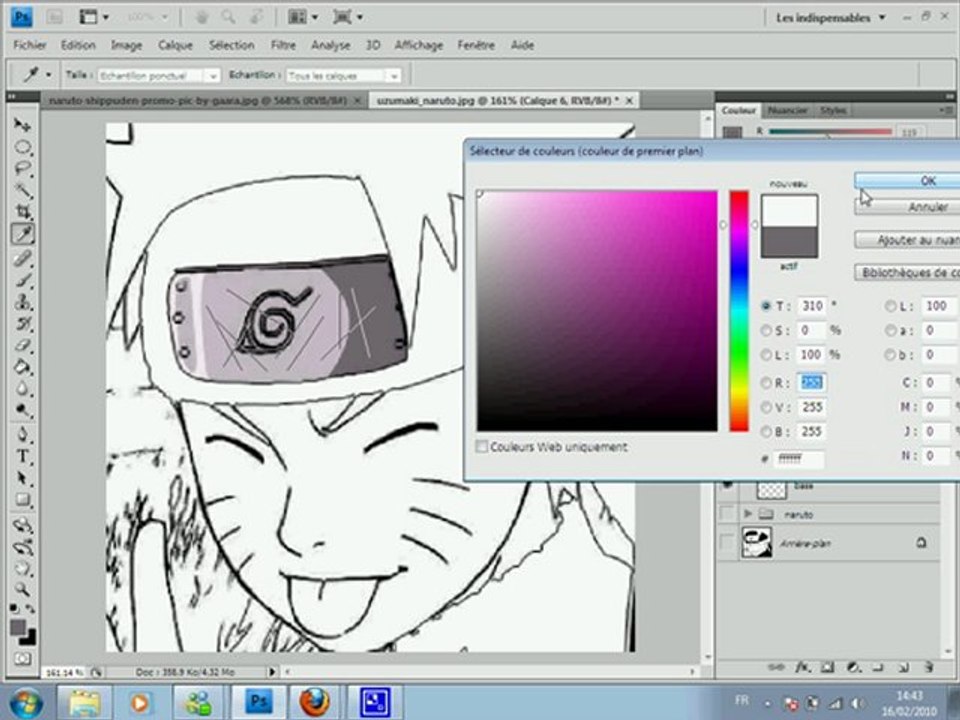
Task: Open the tool preset picker arrow
Action: click(48, 75)
